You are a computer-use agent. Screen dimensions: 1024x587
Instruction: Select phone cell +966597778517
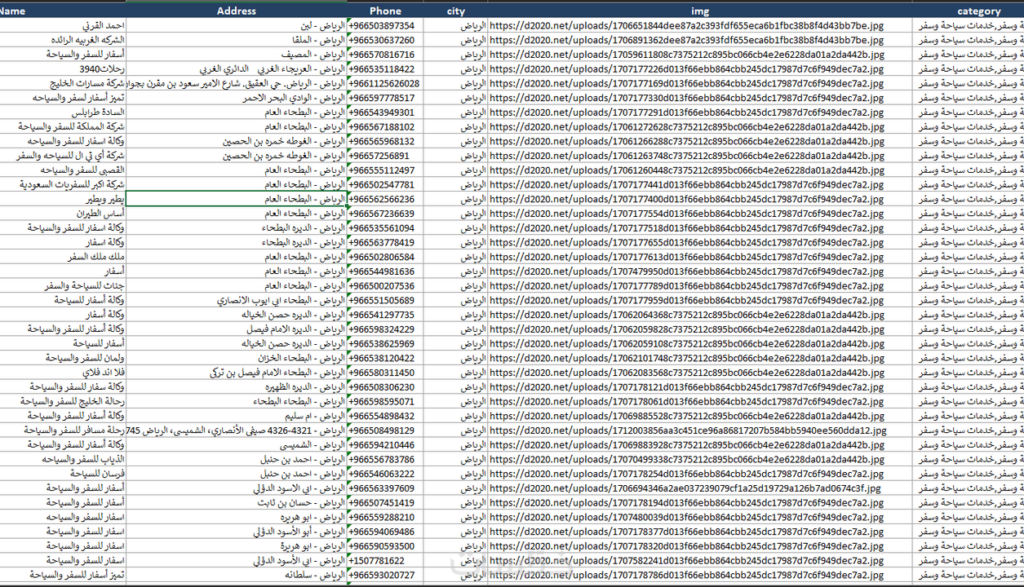tap(385, 98)
